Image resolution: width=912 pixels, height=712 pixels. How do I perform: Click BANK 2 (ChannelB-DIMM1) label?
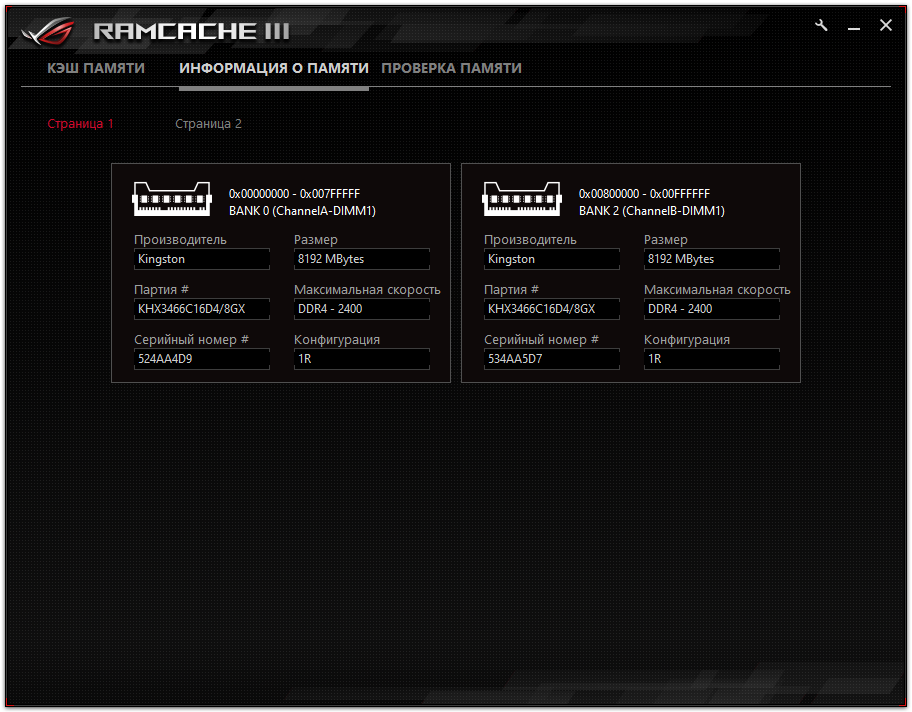652,211
